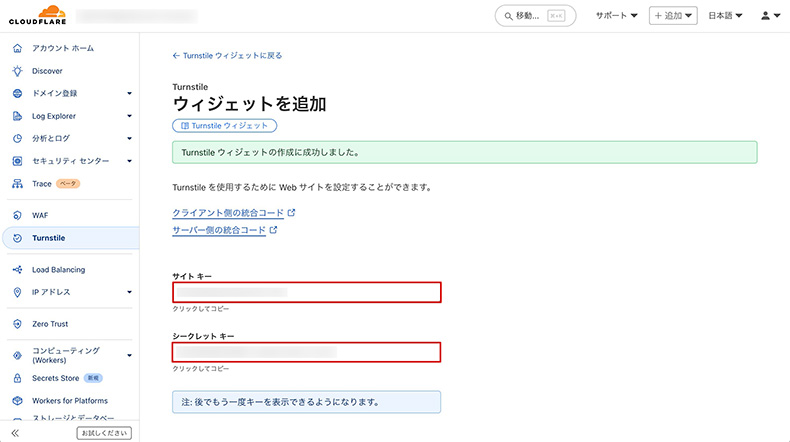Click the external link icon beside サーバー側の統合コード
The image size is (790, 442).
[x=273, y=230]
